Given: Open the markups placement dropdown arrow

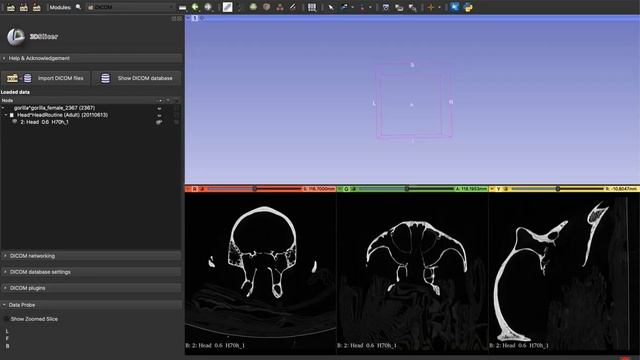Looking at the screenshot, I should (x=370, y=7).
